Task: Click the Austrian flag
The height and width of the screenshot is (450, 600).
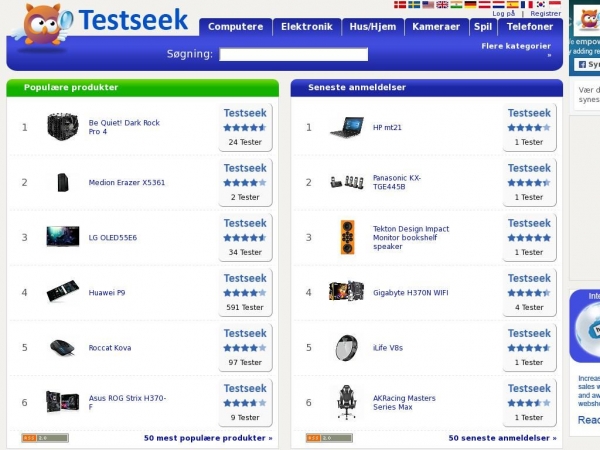Action: click(x=484, y=5)
